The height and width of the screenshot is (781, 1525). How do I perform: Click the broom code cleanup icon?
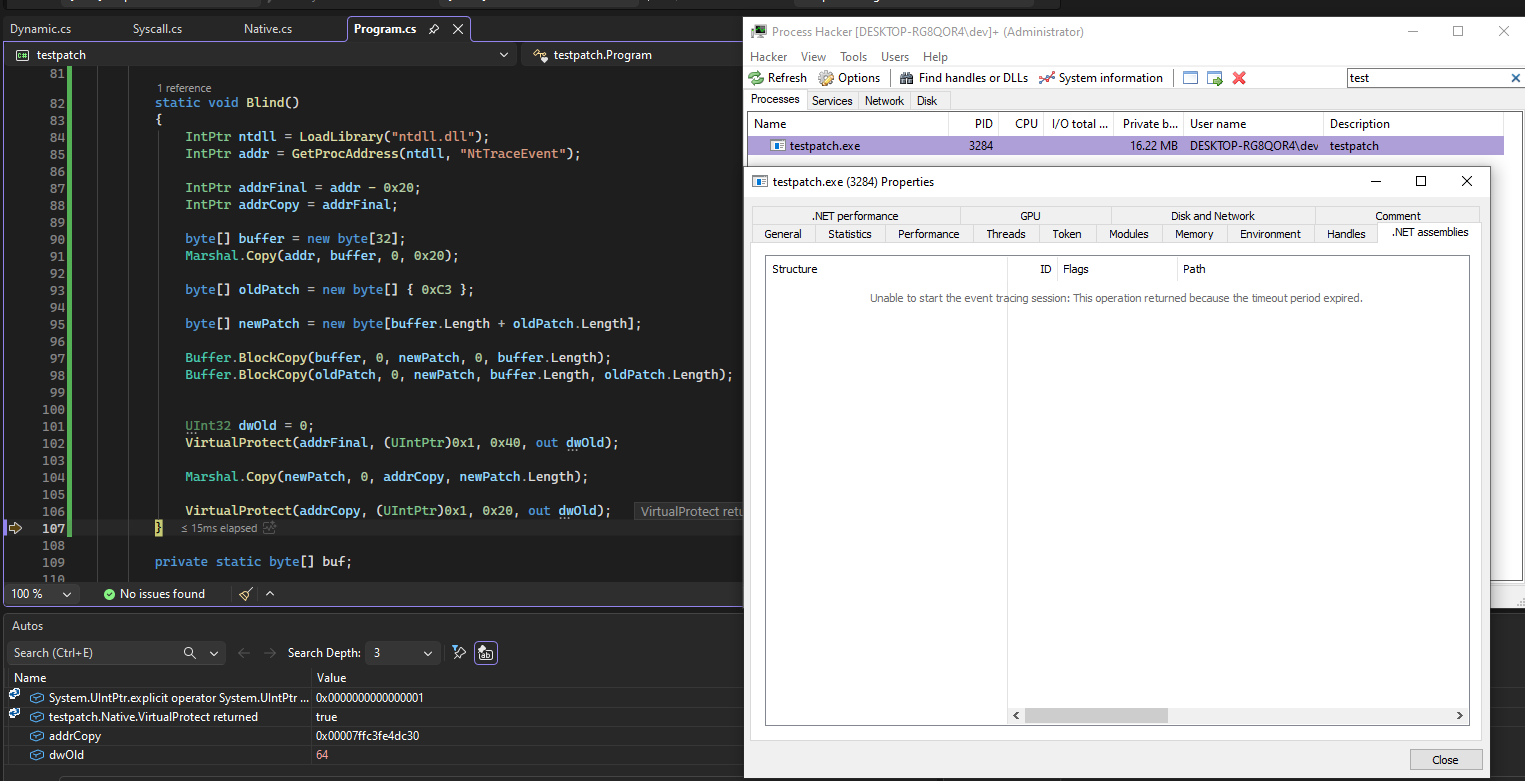point(246,594)
